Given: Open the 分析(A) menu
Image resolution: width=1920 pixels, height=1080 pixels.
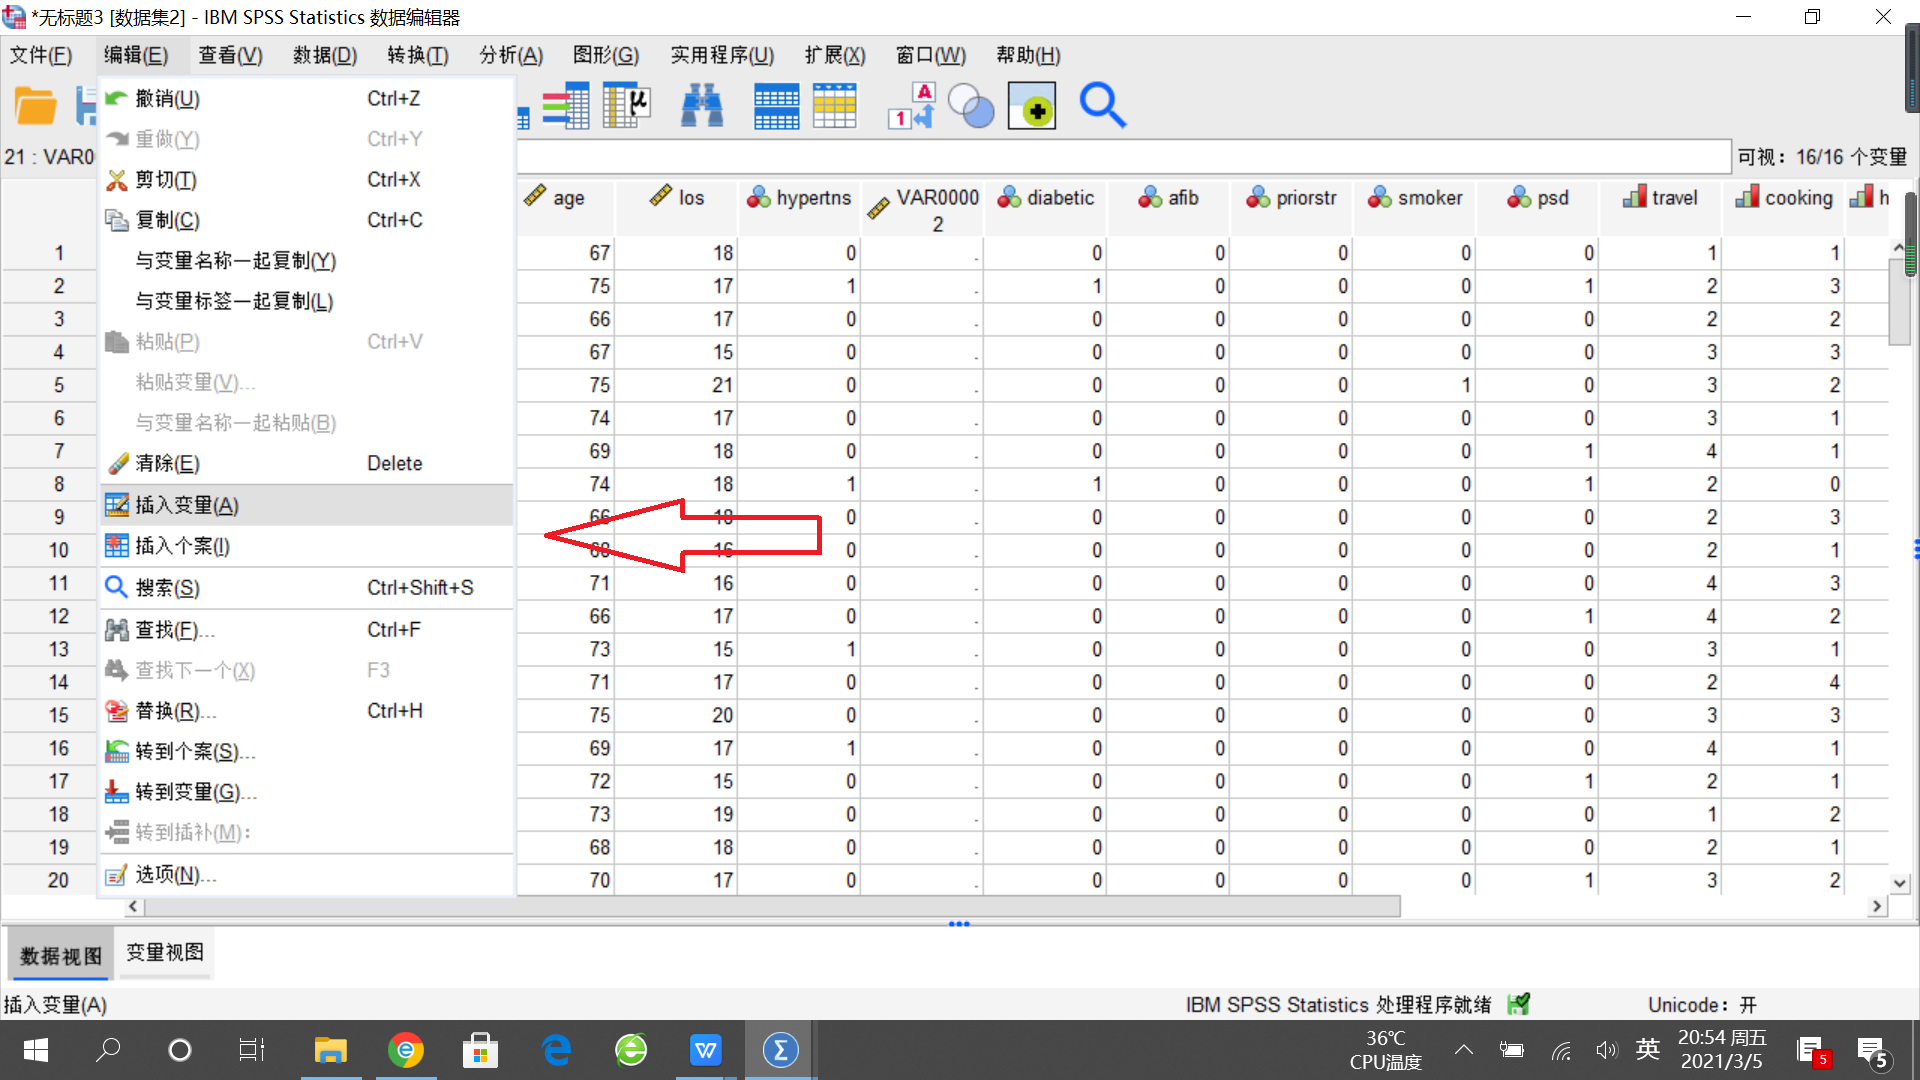Looking at the screenshot, I should (510, 55).
